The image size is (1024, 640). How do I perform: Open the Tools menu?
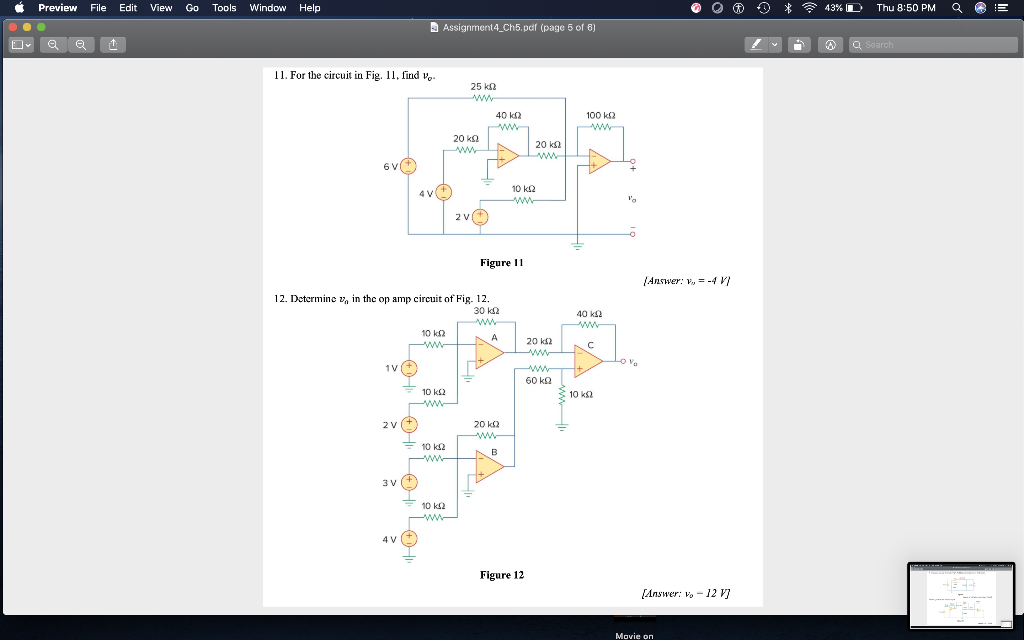click(223, 8)
